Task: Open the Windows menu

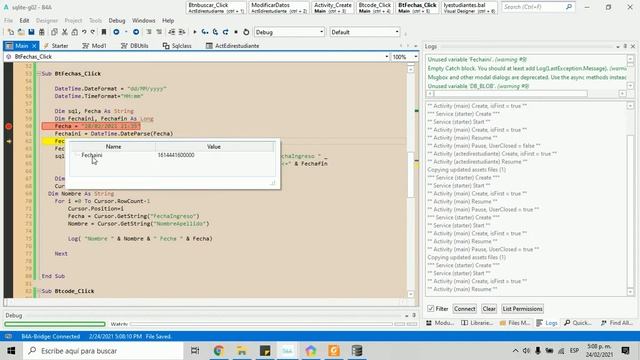Action: point(143,20)
